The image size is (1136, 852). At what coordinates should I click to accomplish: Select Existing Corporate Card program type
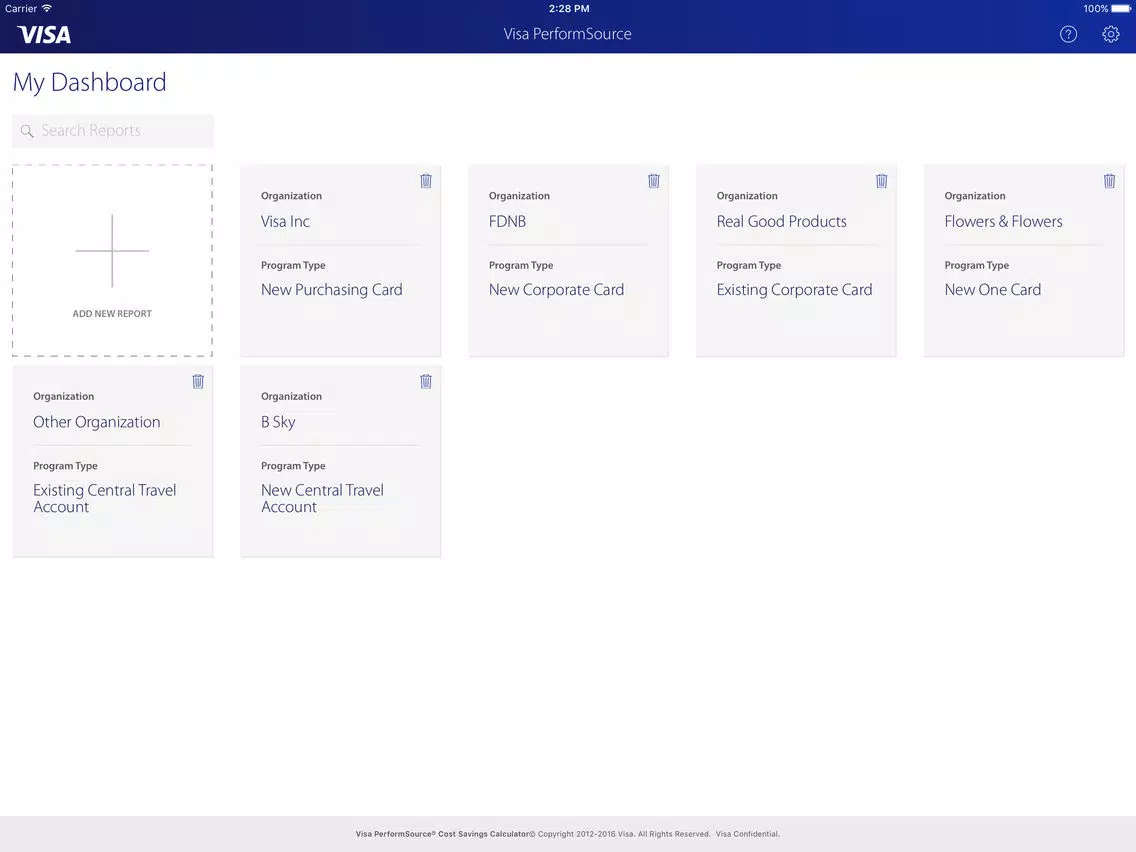[795, 290]
